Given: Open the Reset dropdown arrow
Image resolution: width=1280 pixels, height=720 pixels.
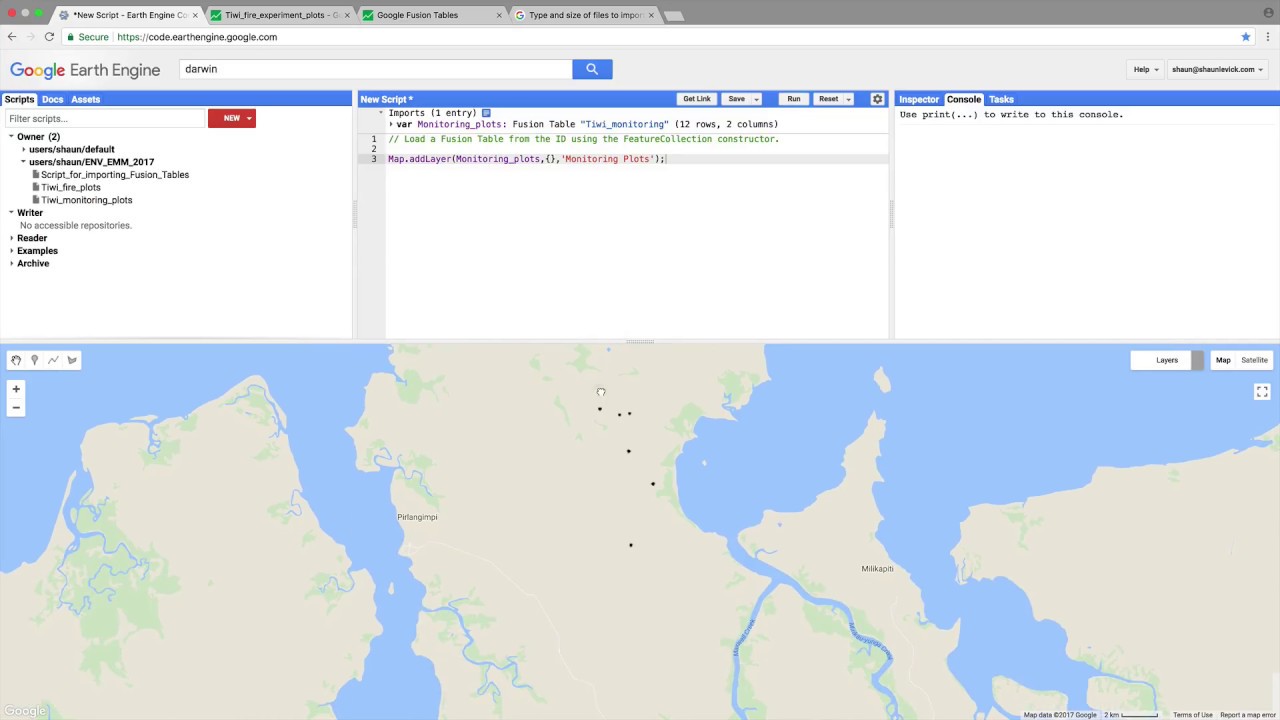Looking at the screenshot, I should (x=848, y=99).
